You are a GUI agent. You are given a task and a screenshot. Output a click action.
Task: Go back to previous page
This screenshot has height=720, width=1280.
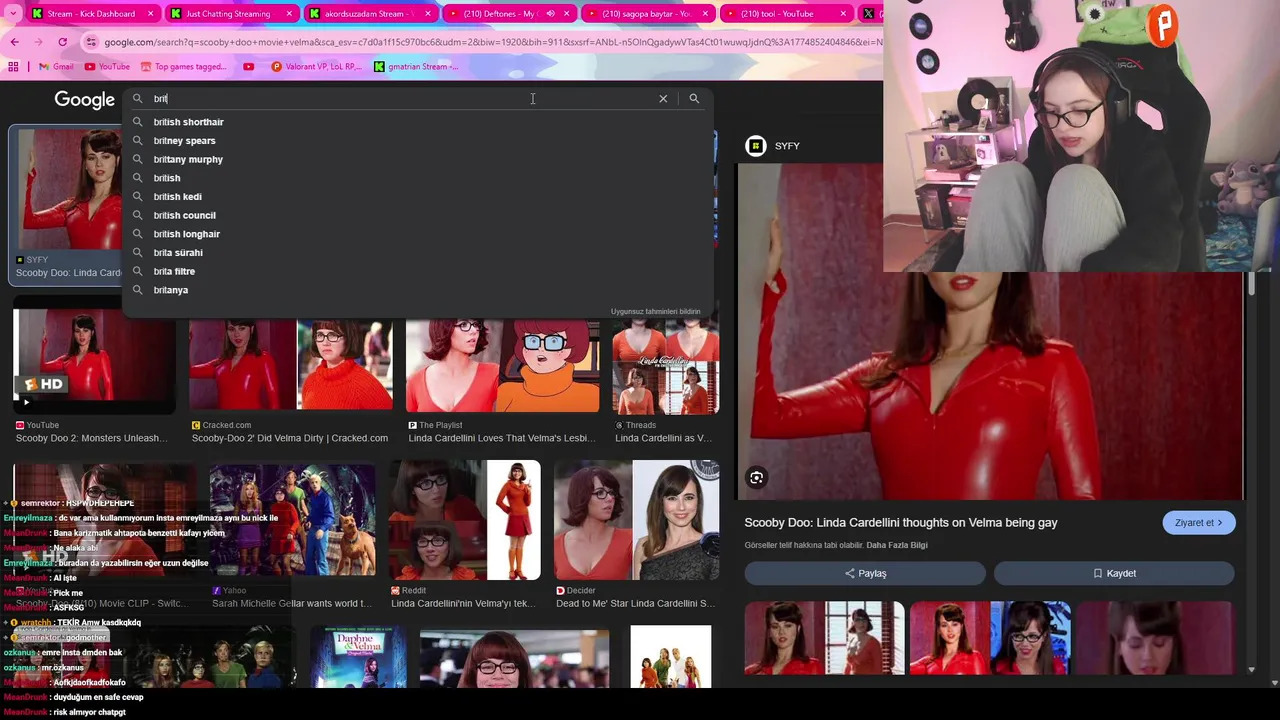[14, 42]
